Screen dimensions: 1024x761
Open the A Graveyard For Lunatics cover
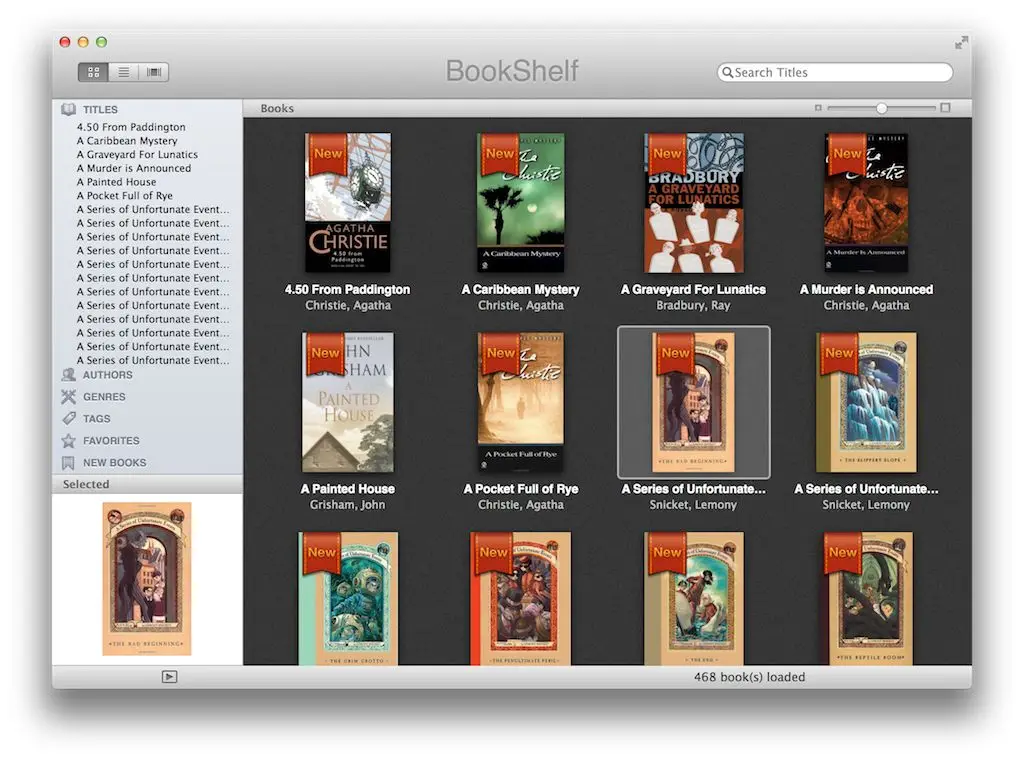(694, 202)
